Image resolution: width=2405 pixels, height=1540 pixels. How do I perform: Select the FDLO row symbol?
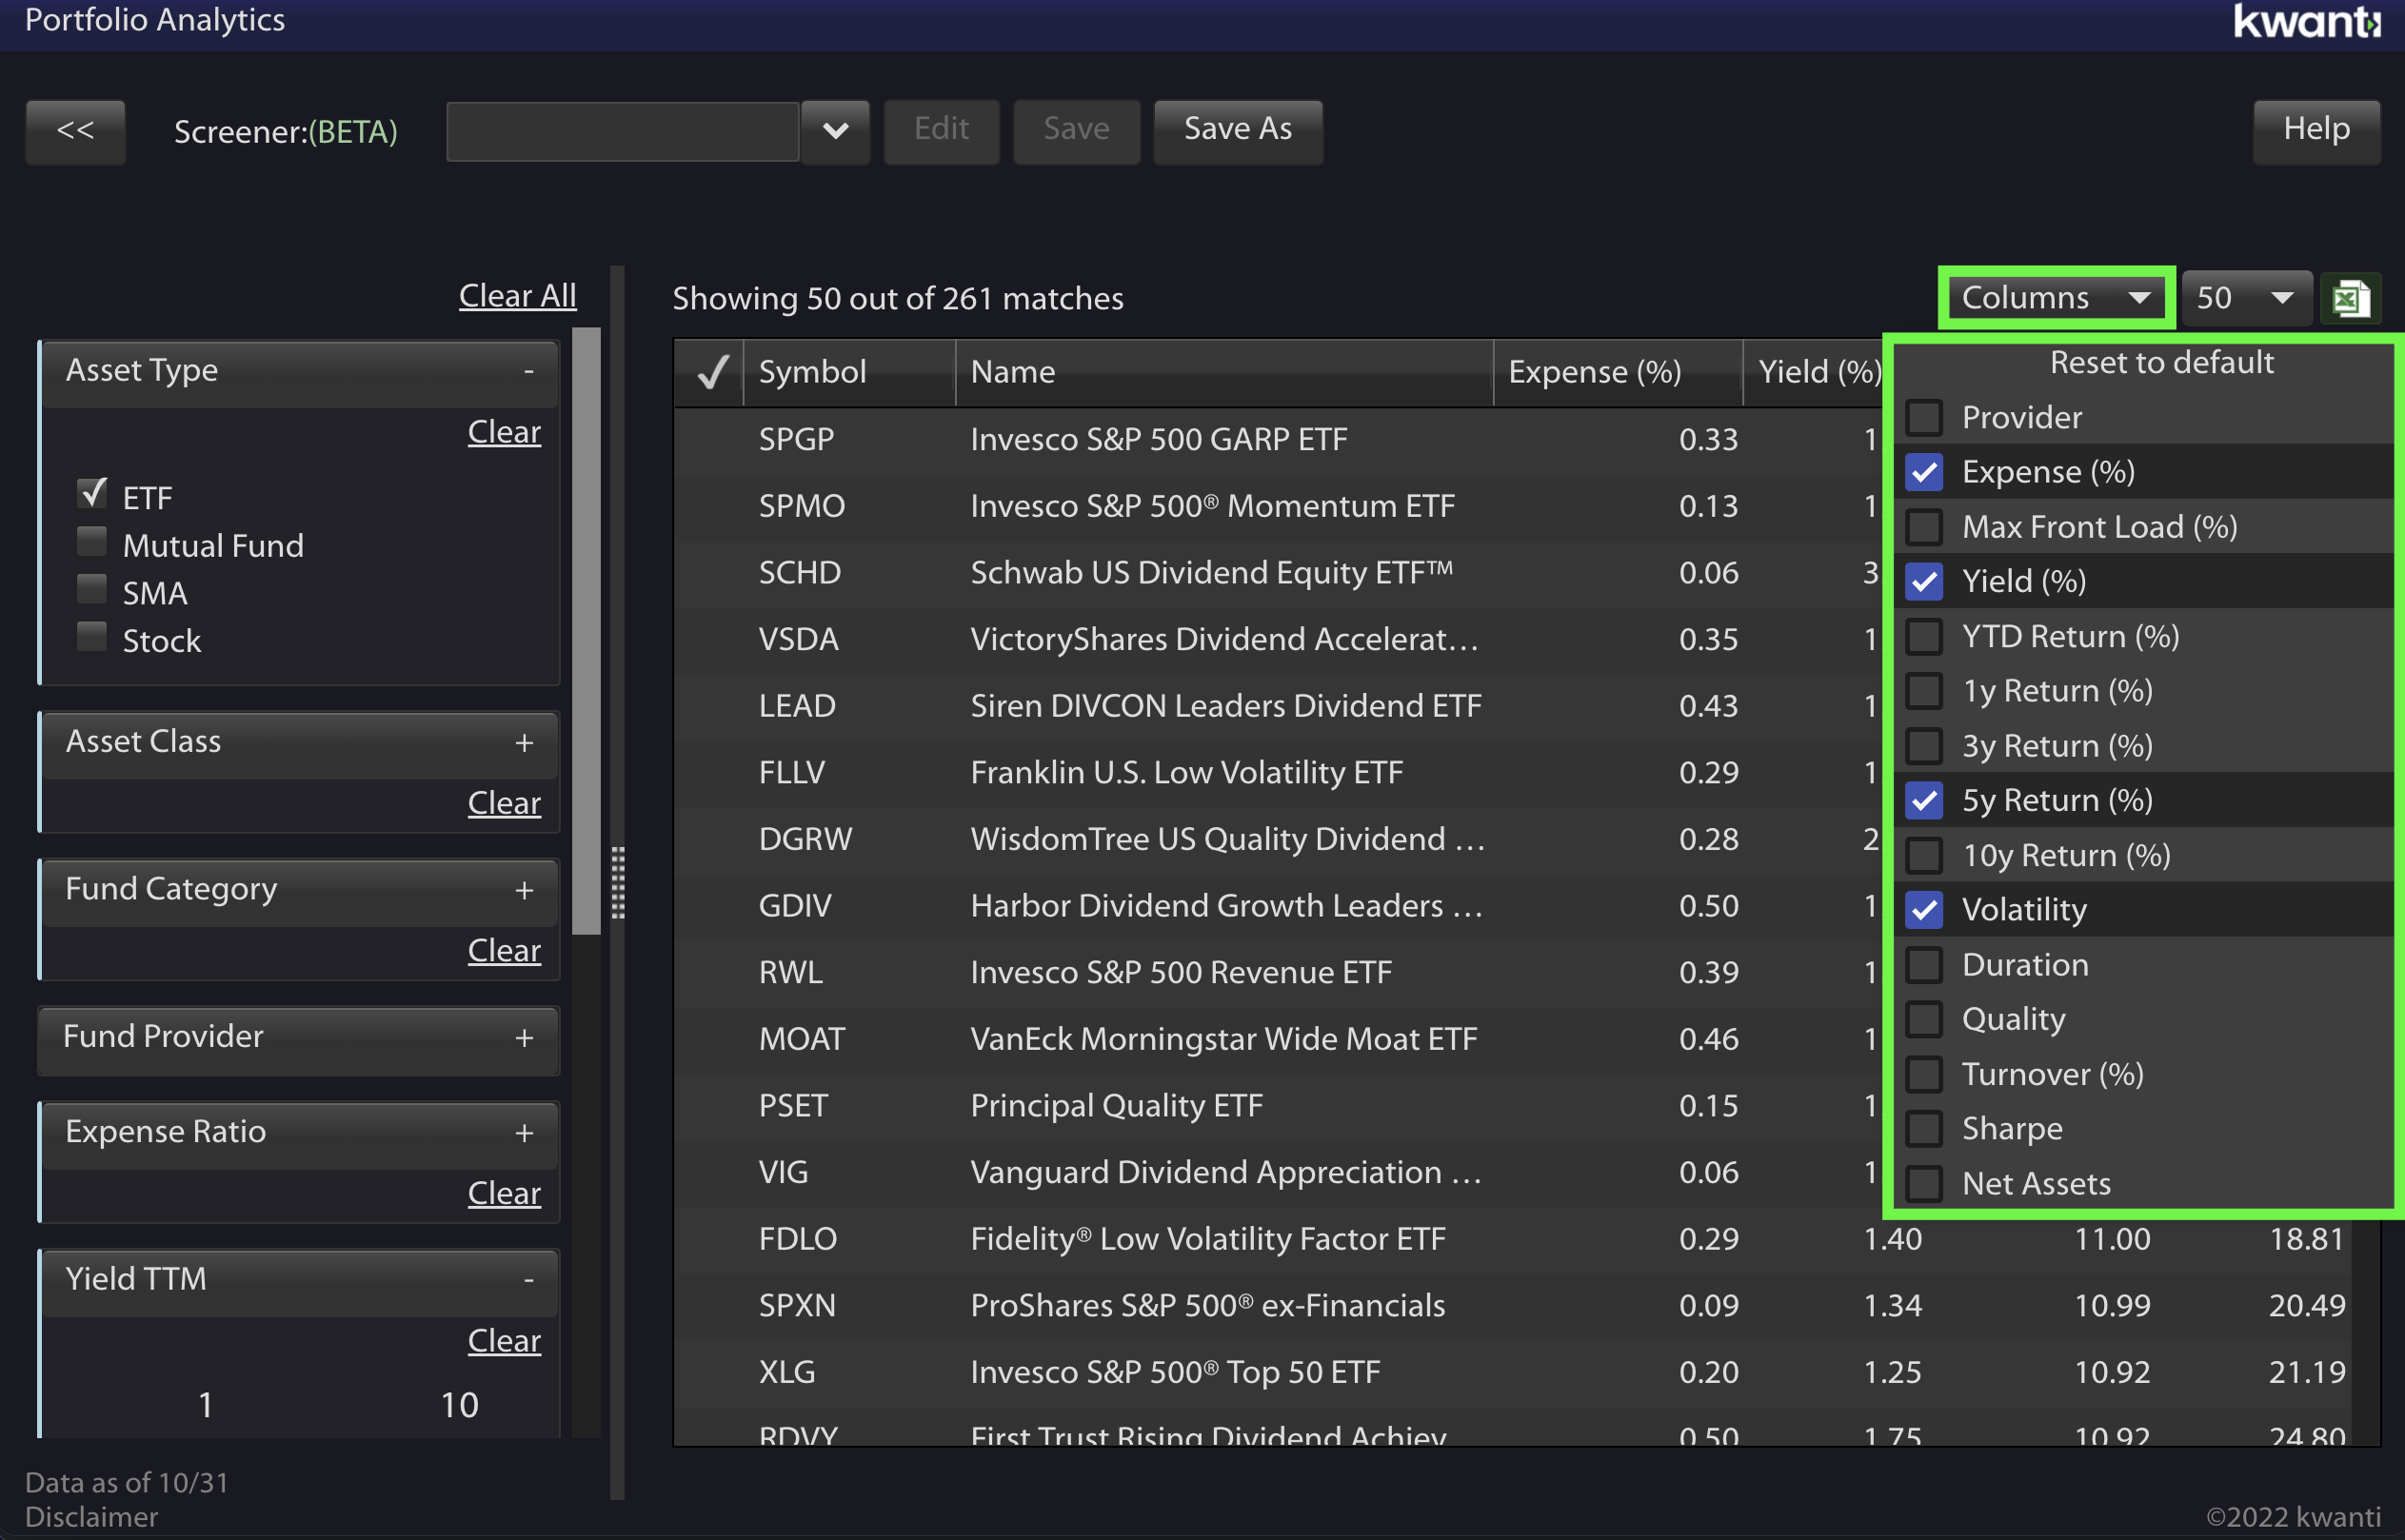click(798, 1239)
